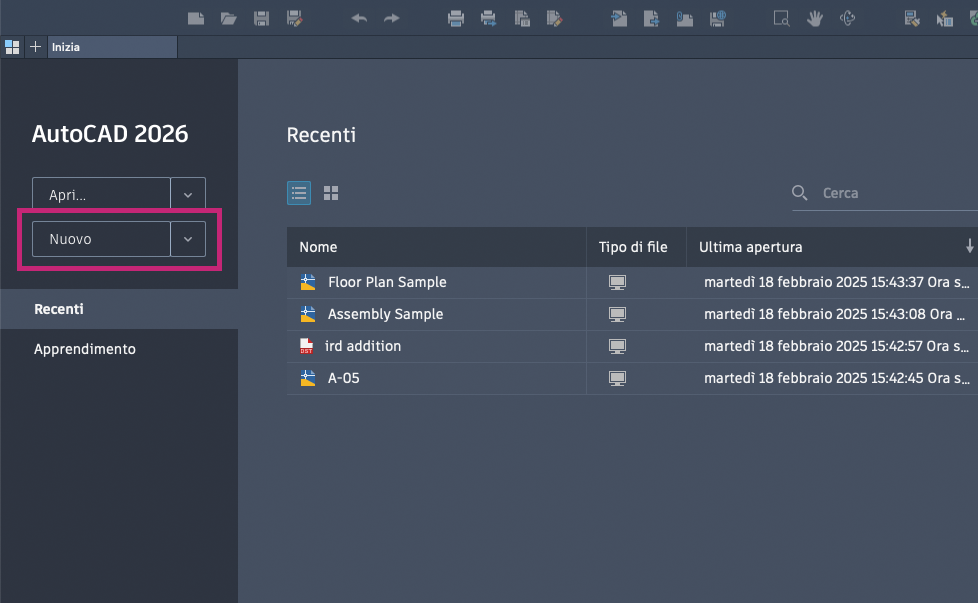Click the Save As icon with pencil
This screenshot has height=603, width=978.
click(294, 19)
